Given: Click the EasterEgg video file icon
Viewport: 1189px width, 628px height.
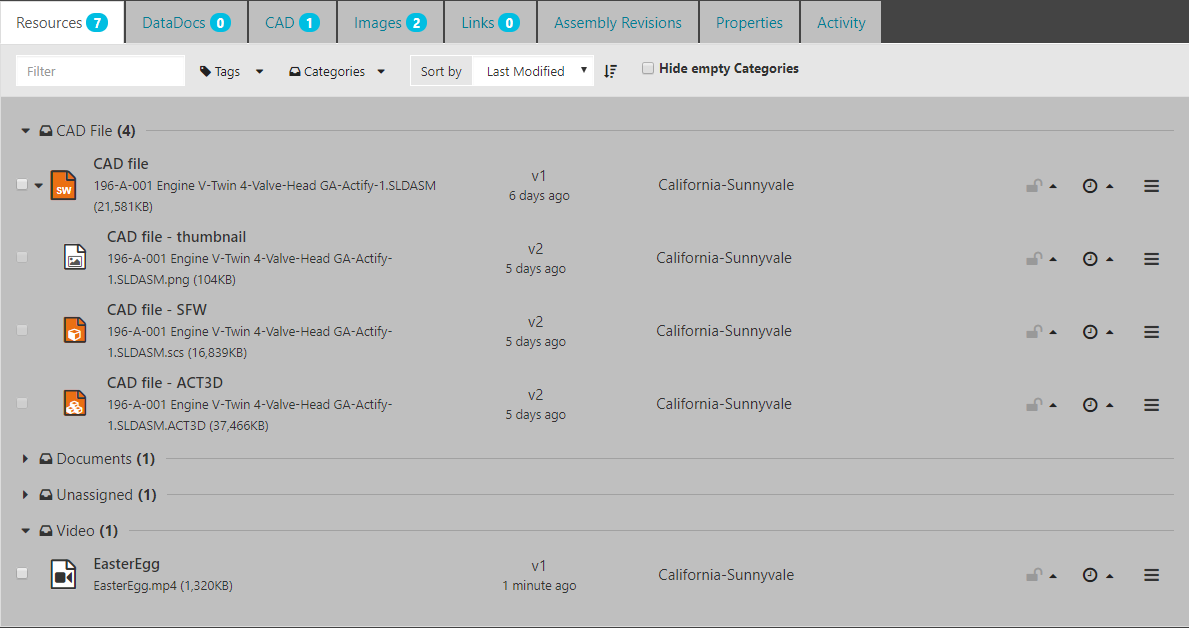Looking at the screenshot, I should click(63, 575).
